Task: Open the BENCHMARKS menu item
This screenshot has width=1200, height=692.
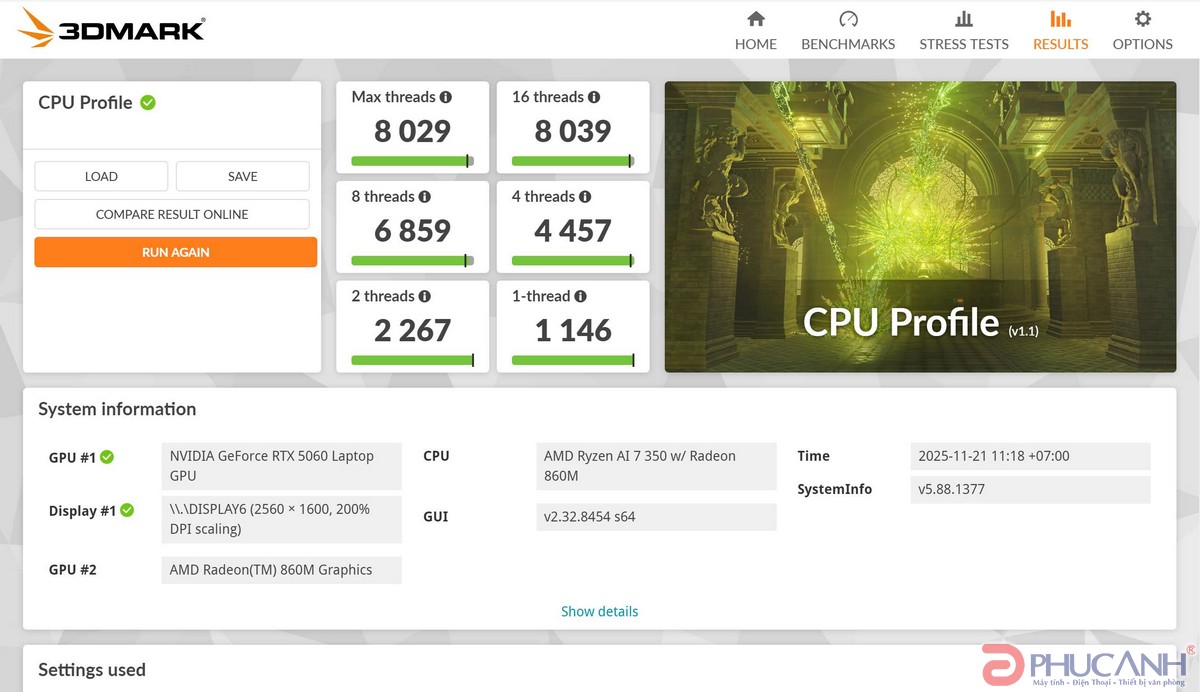Action: 847,30
